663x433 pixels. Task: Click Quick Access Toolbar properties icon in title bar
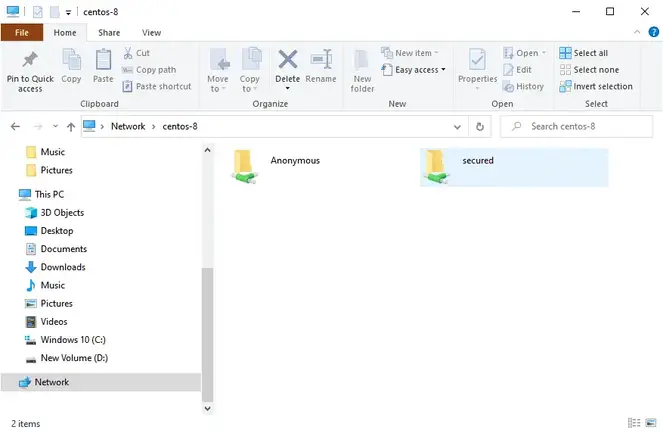click(38, 12)
